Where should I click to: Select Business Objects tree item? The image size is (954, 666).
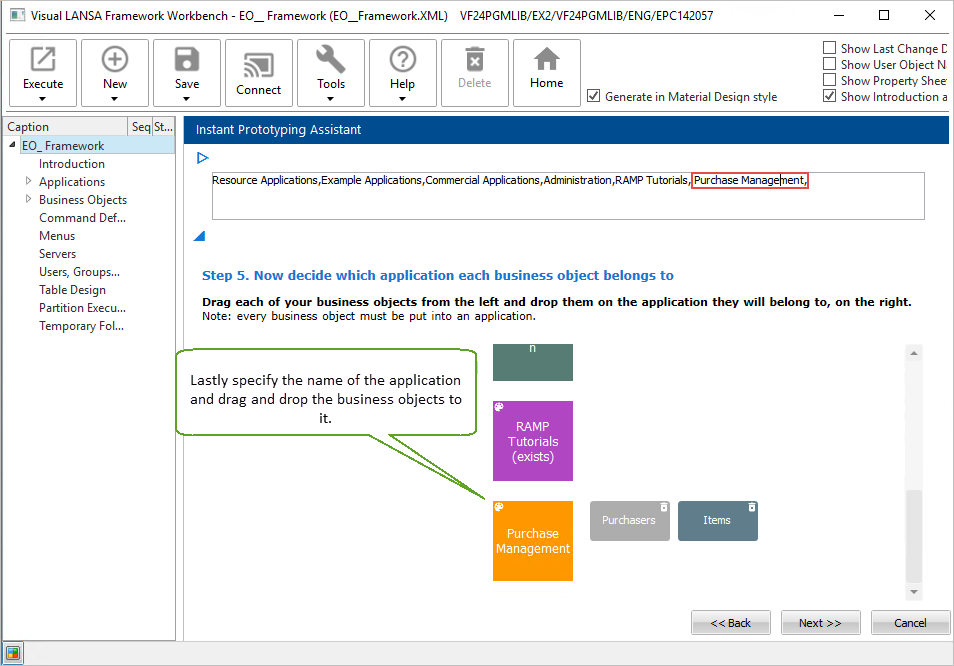click(x=83, y=199)
